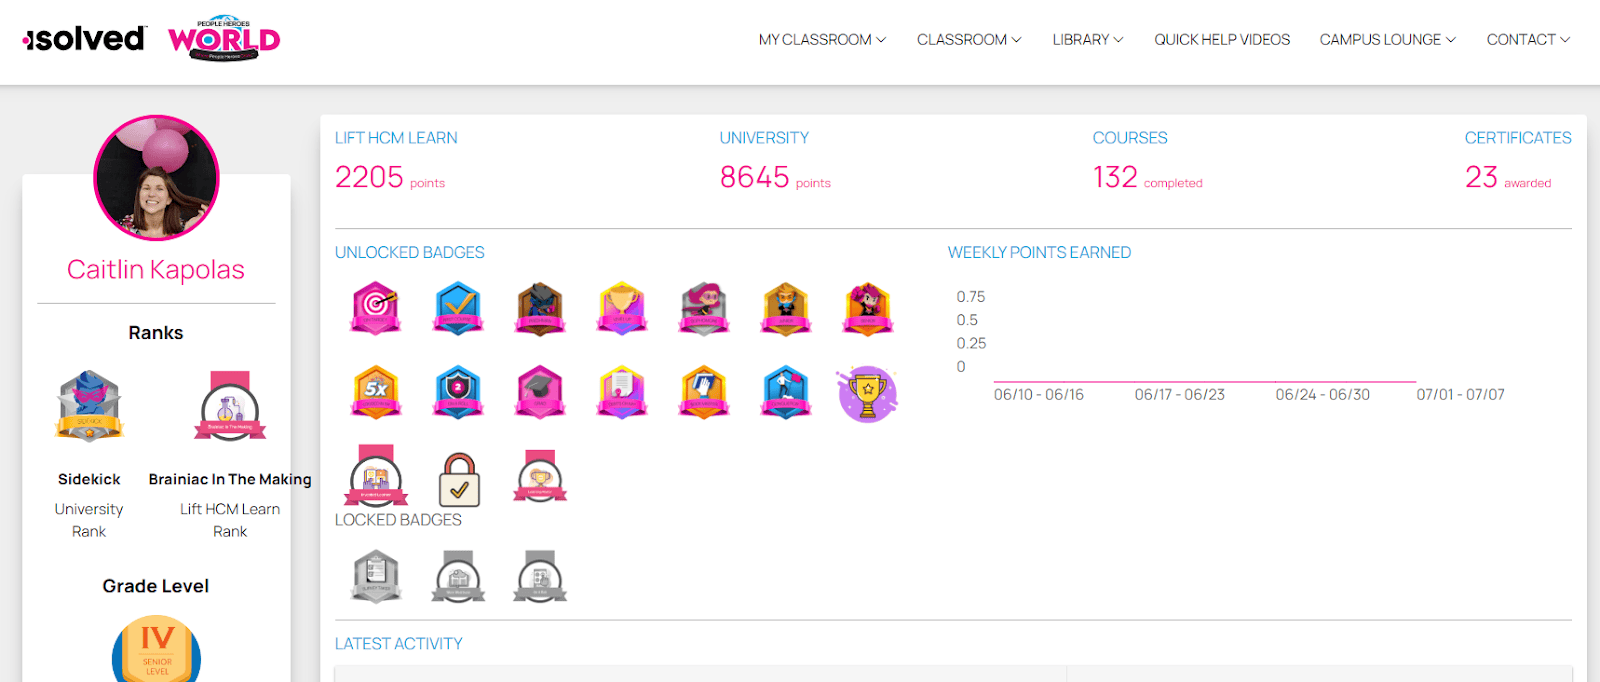This screenshot has height=682, width=1600.
Task: Expand the Contact dropdown menu
Action: (1528, 40)
